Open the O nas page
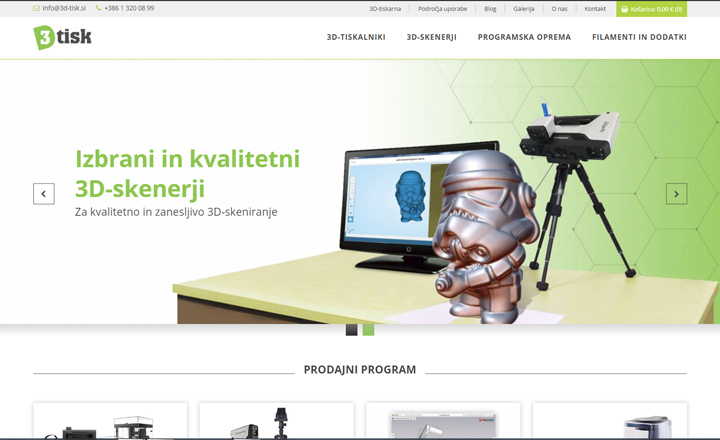720x440 pixels. [559, 9]
